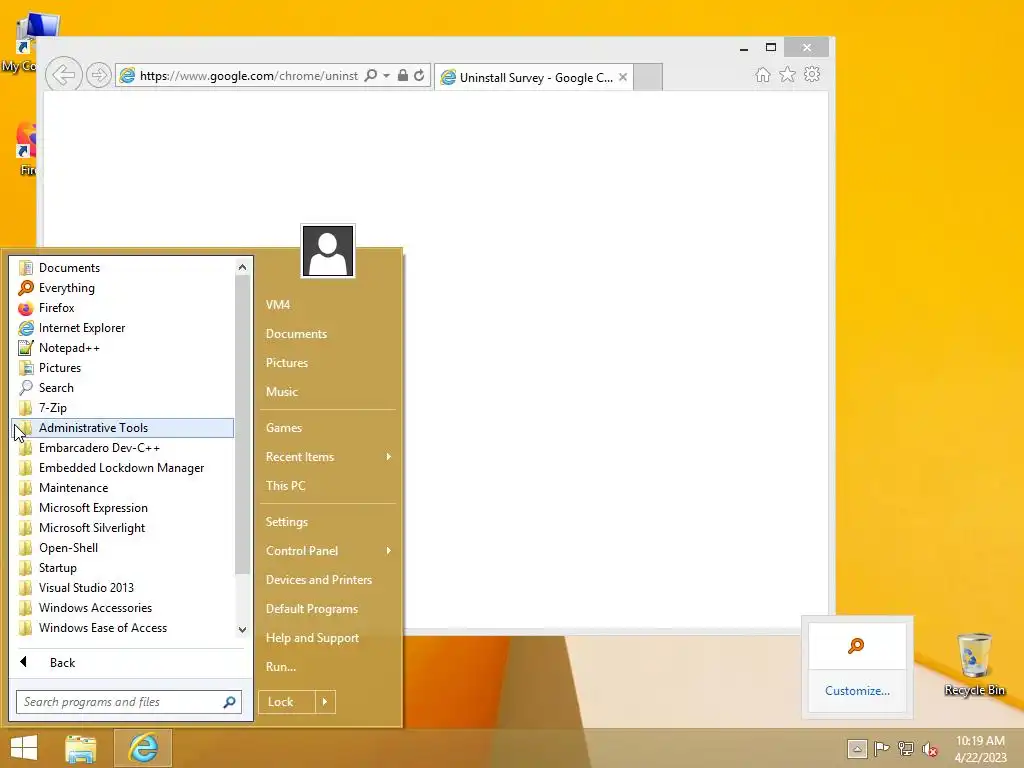Screen dimensions: 1024x768
Task: Launch Firefox from the programs list
Action: tap(123, 308)
